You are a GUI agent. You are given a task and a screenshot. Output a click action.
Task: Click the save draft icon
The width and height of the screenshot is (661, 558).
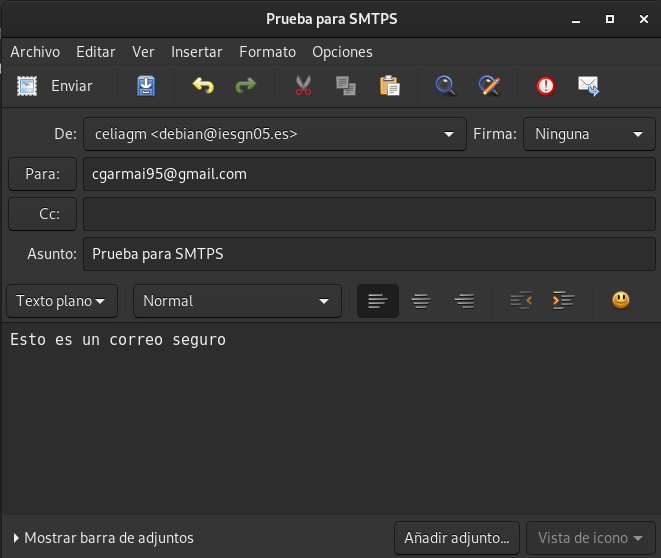coord(146,86)
